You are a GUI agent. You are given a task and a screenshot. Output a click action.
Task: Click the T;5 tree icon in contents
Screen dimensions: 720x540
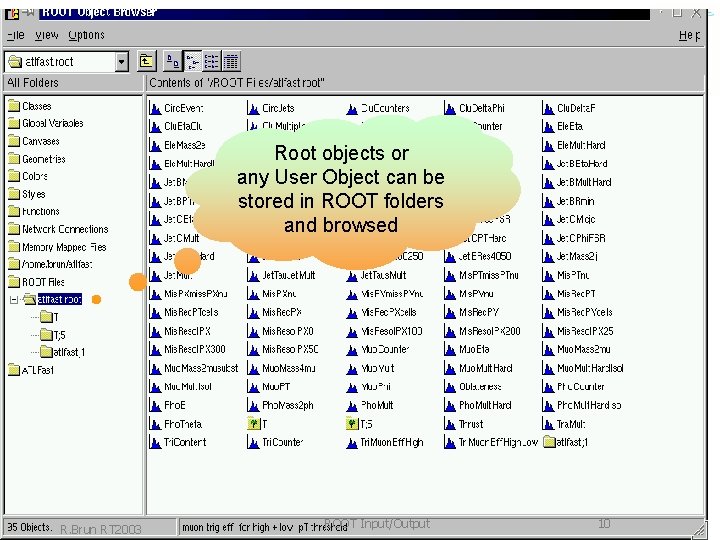[352, 423]
